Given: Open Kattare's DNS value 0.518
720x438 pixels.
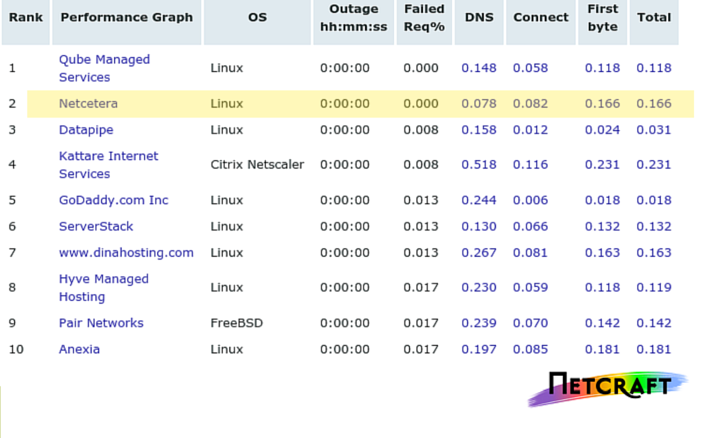Looking at the screenshot, I should point(479,164).
